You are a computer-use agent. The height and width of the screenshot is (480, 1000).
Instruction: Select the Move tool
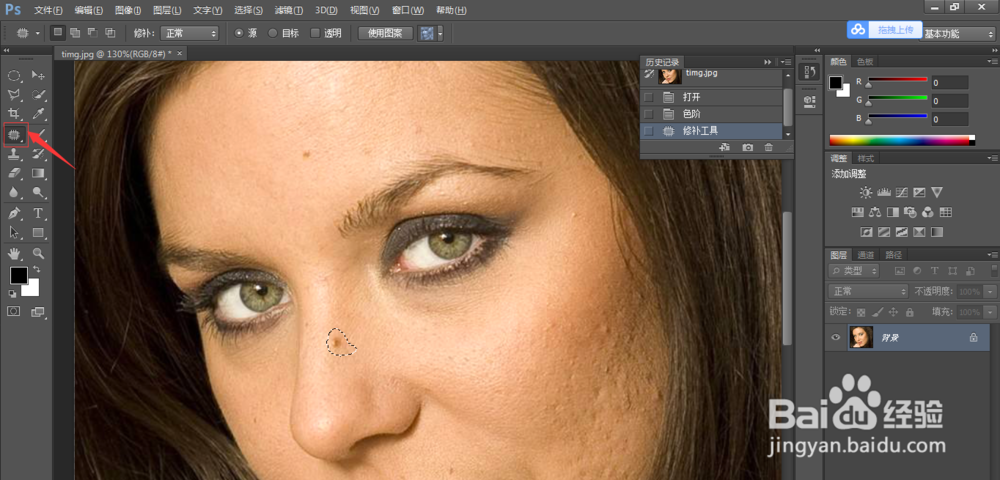click(x=38, y=76)
